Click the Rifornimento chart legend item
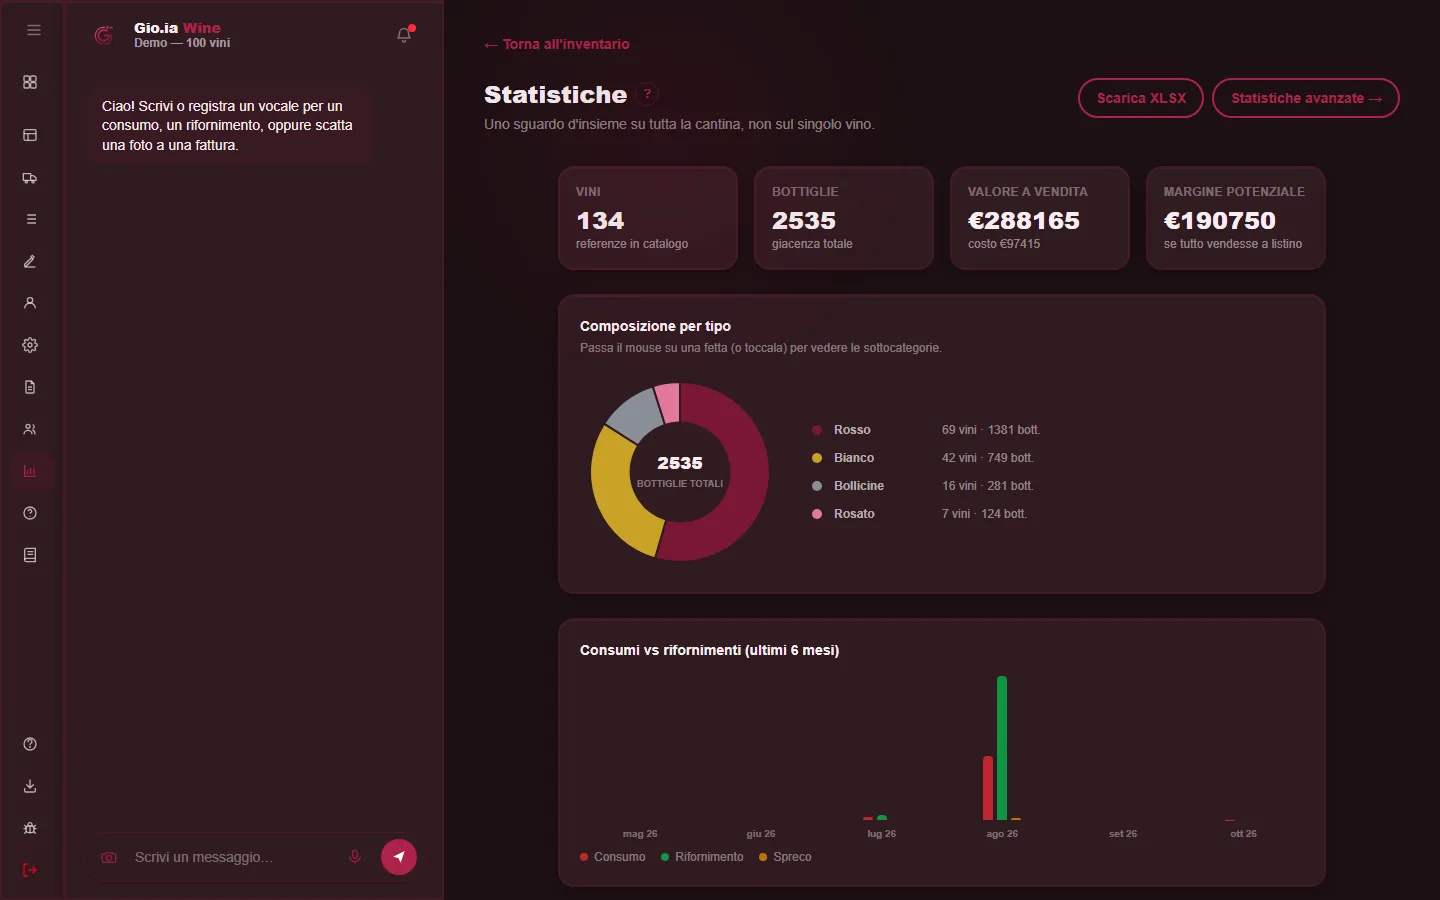The width and height of the screenshot is (1440, 900). (702, 857)
